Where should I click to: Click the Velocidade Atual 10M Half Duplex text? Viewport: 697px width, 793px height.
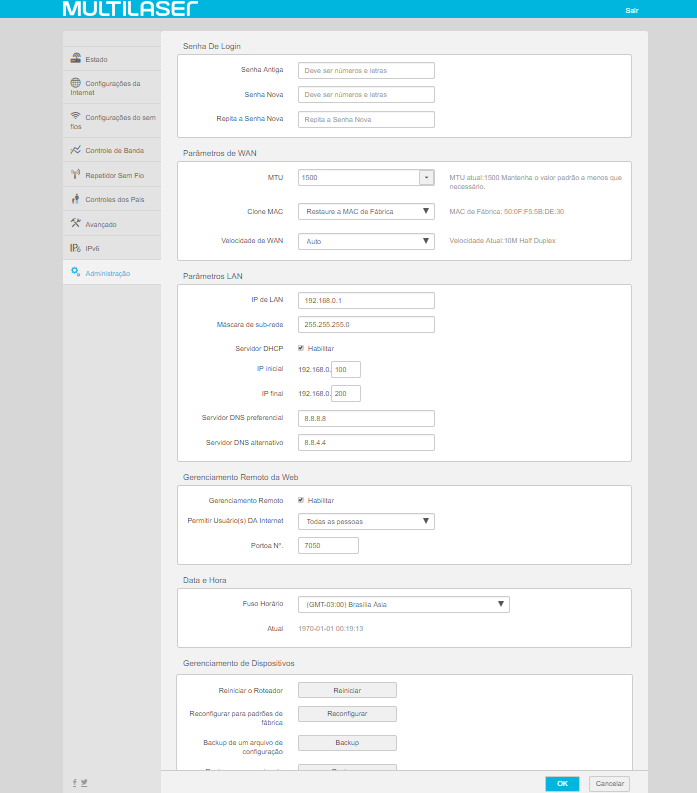point(502,241)
